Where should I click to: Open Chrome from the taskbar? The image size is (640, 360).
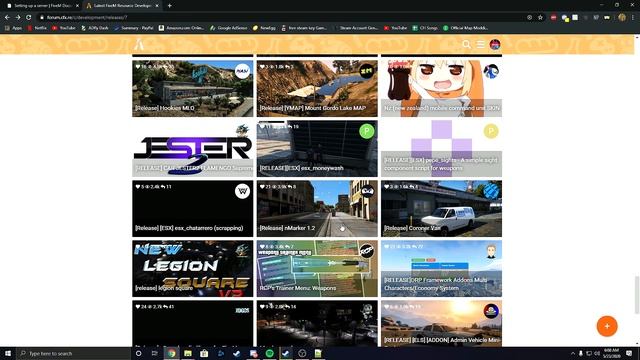[171, 353]
